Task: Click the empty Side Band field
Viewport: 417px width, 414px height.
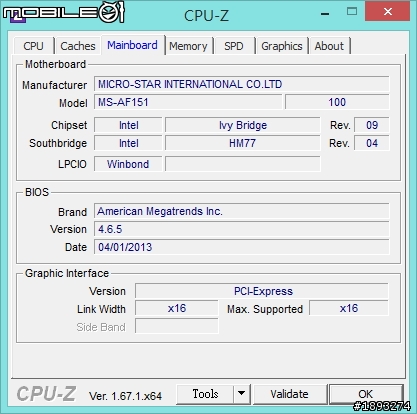Action: tap(177, 326)
